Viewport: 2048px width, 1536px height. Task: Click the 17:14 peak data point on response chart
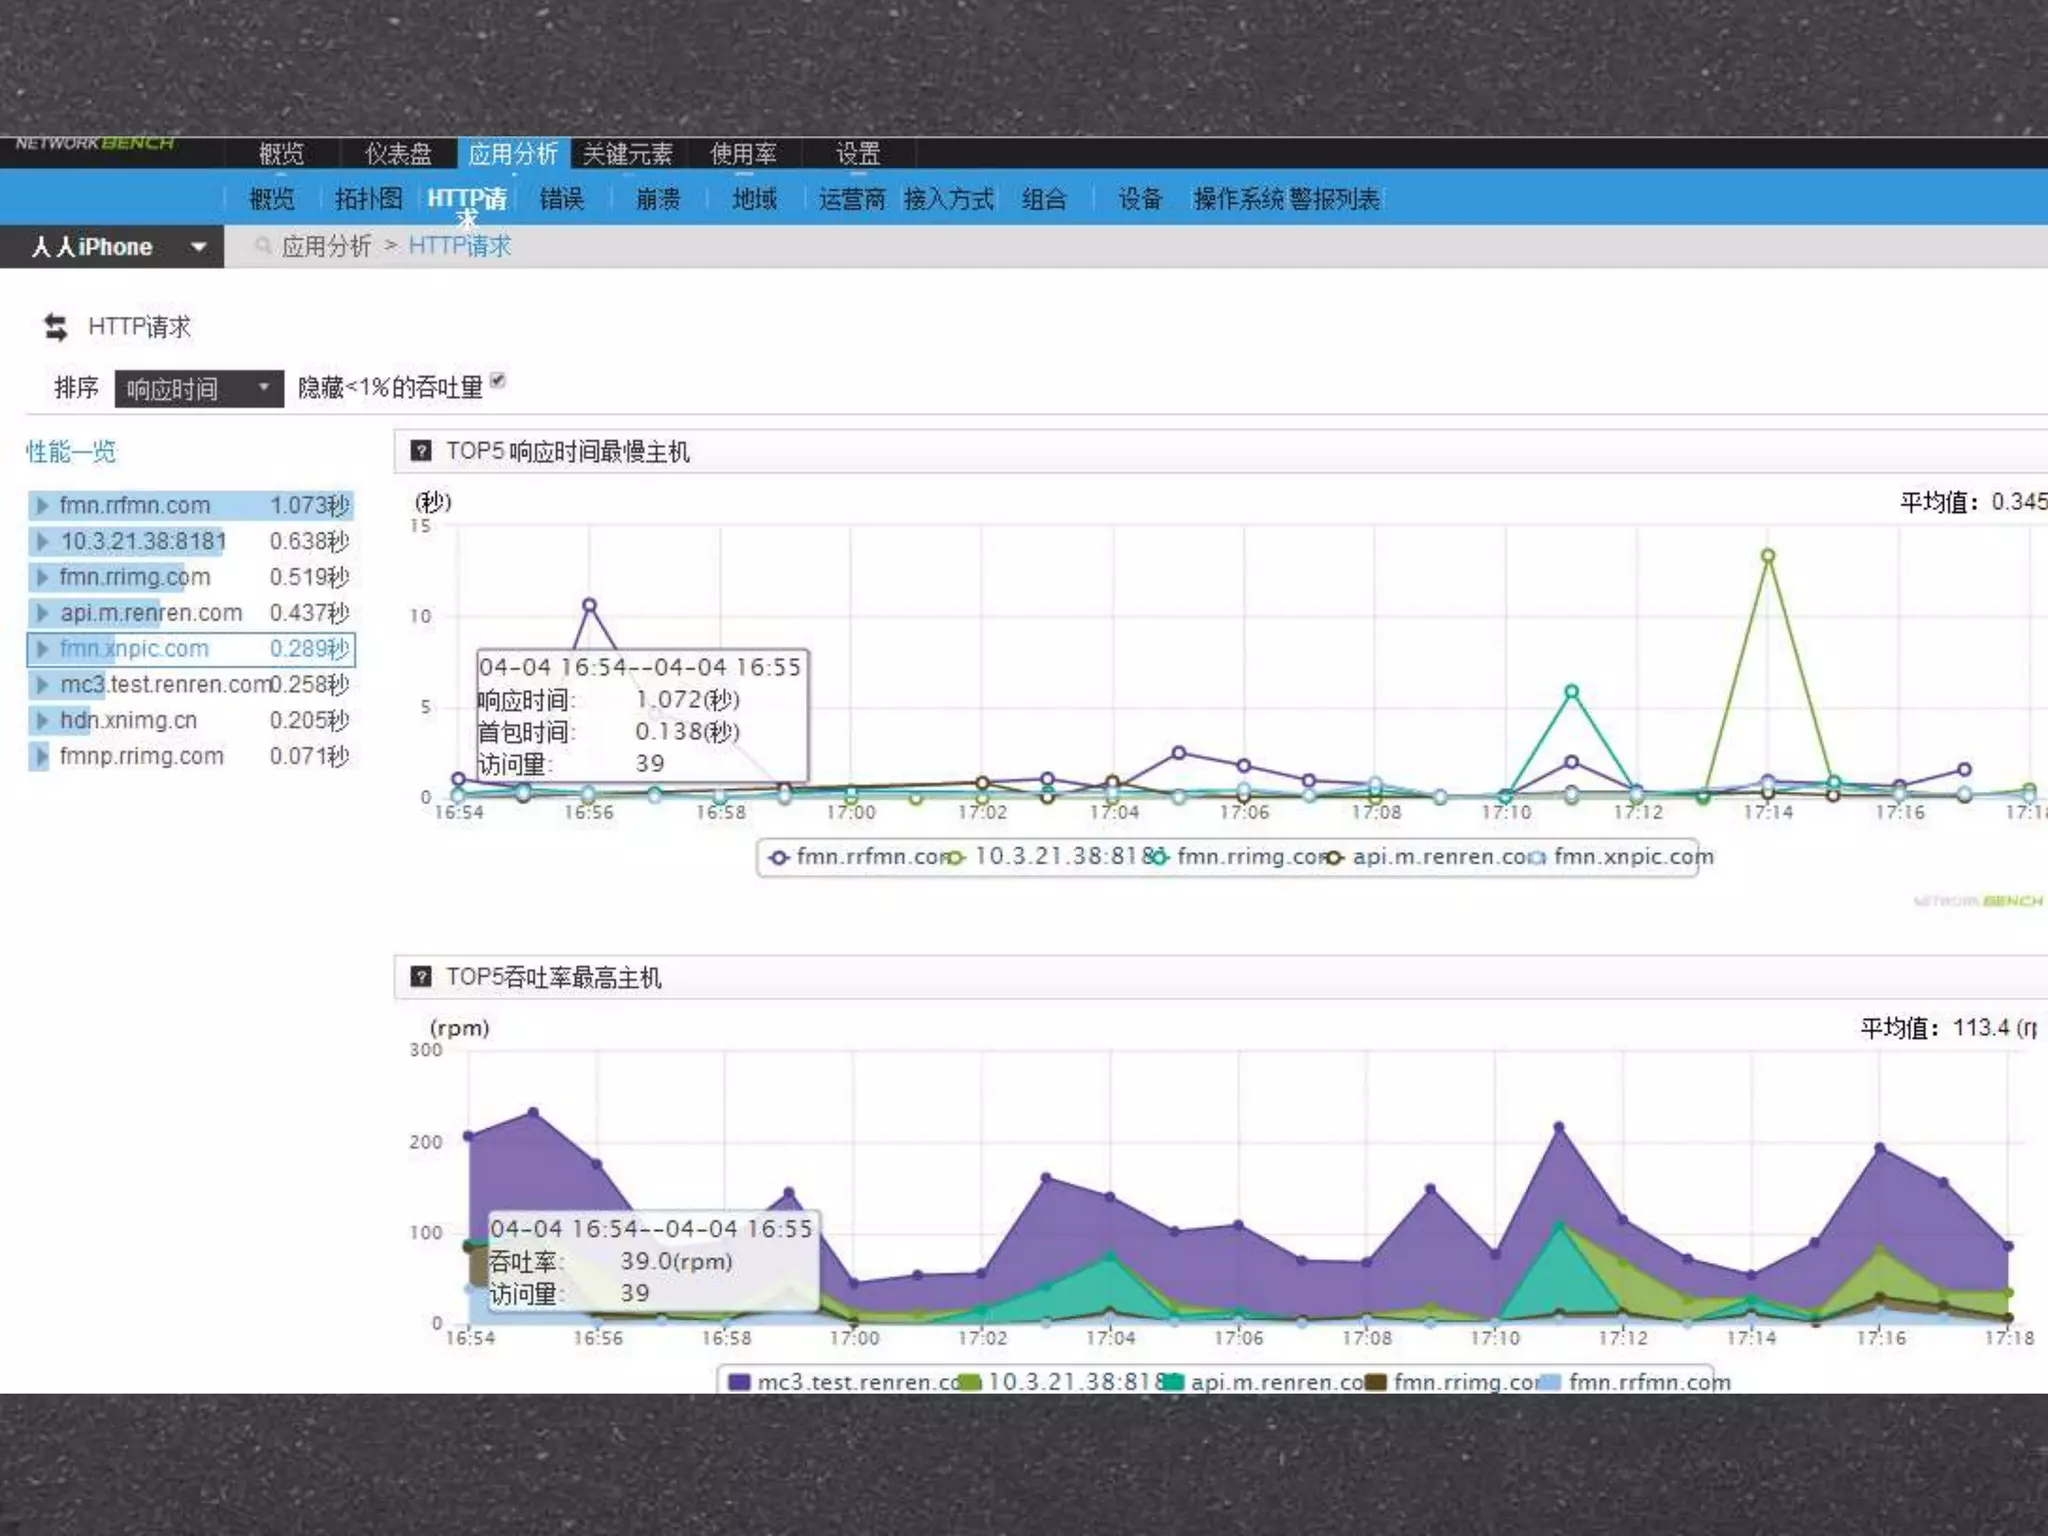coord(1768,556)
